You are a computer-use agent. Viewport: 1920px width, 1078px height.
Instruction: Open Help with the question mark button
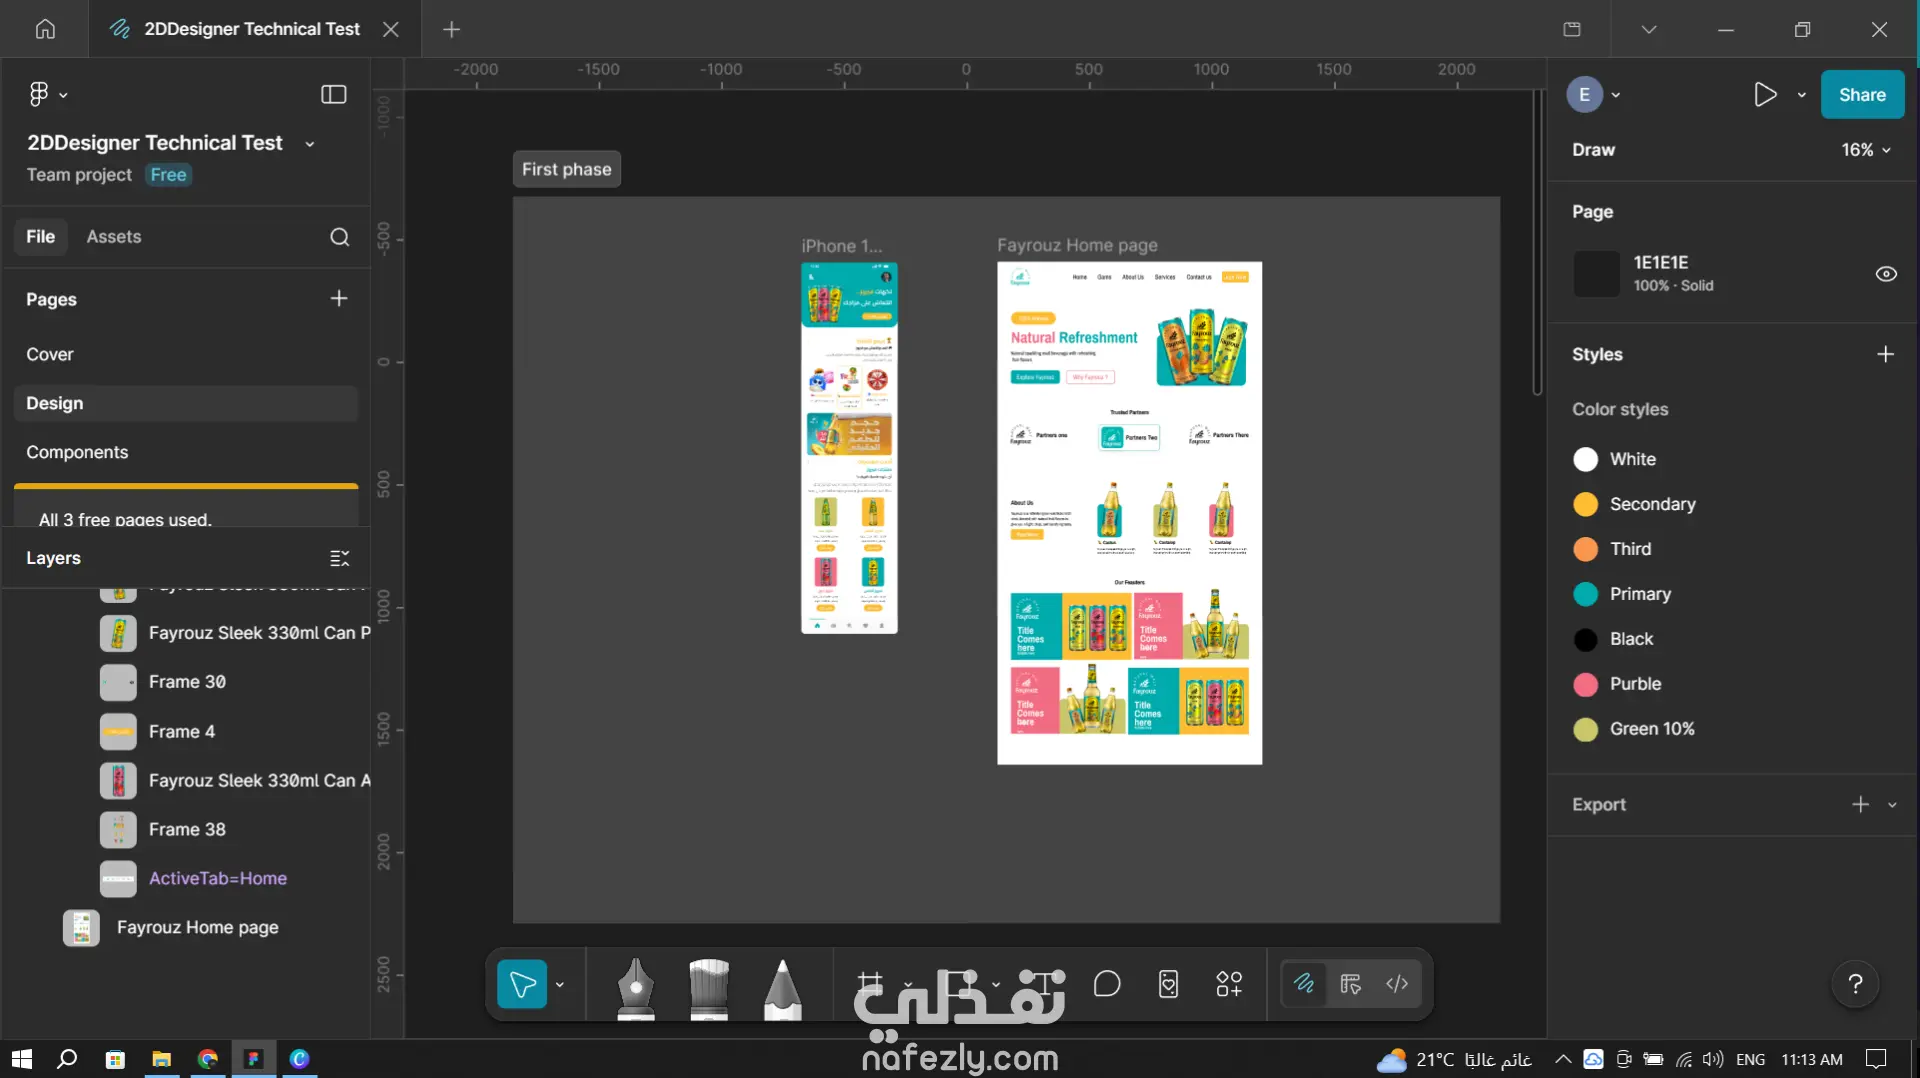(x=1855, y=984)
